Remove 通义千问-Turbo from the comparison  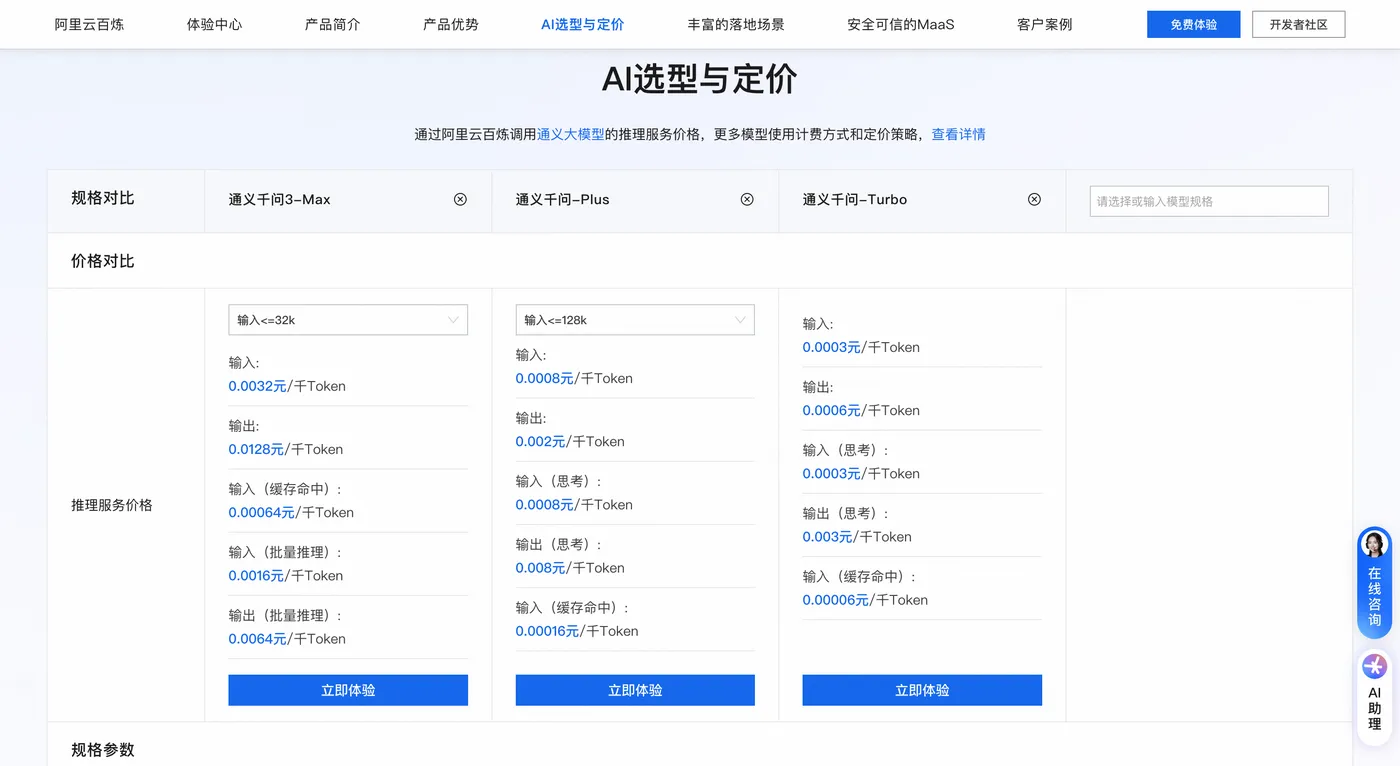[x=1034, y=199]
